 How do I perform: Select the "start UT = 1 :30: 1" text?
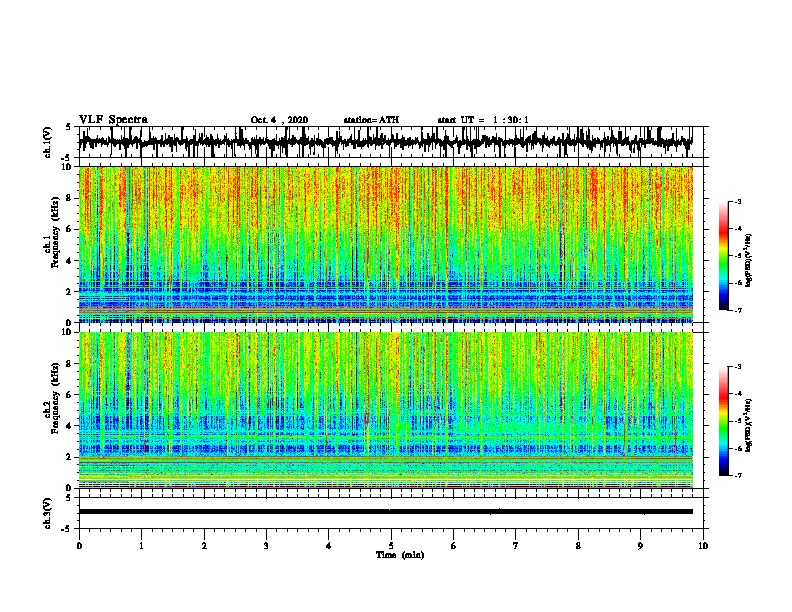[483, 120]
